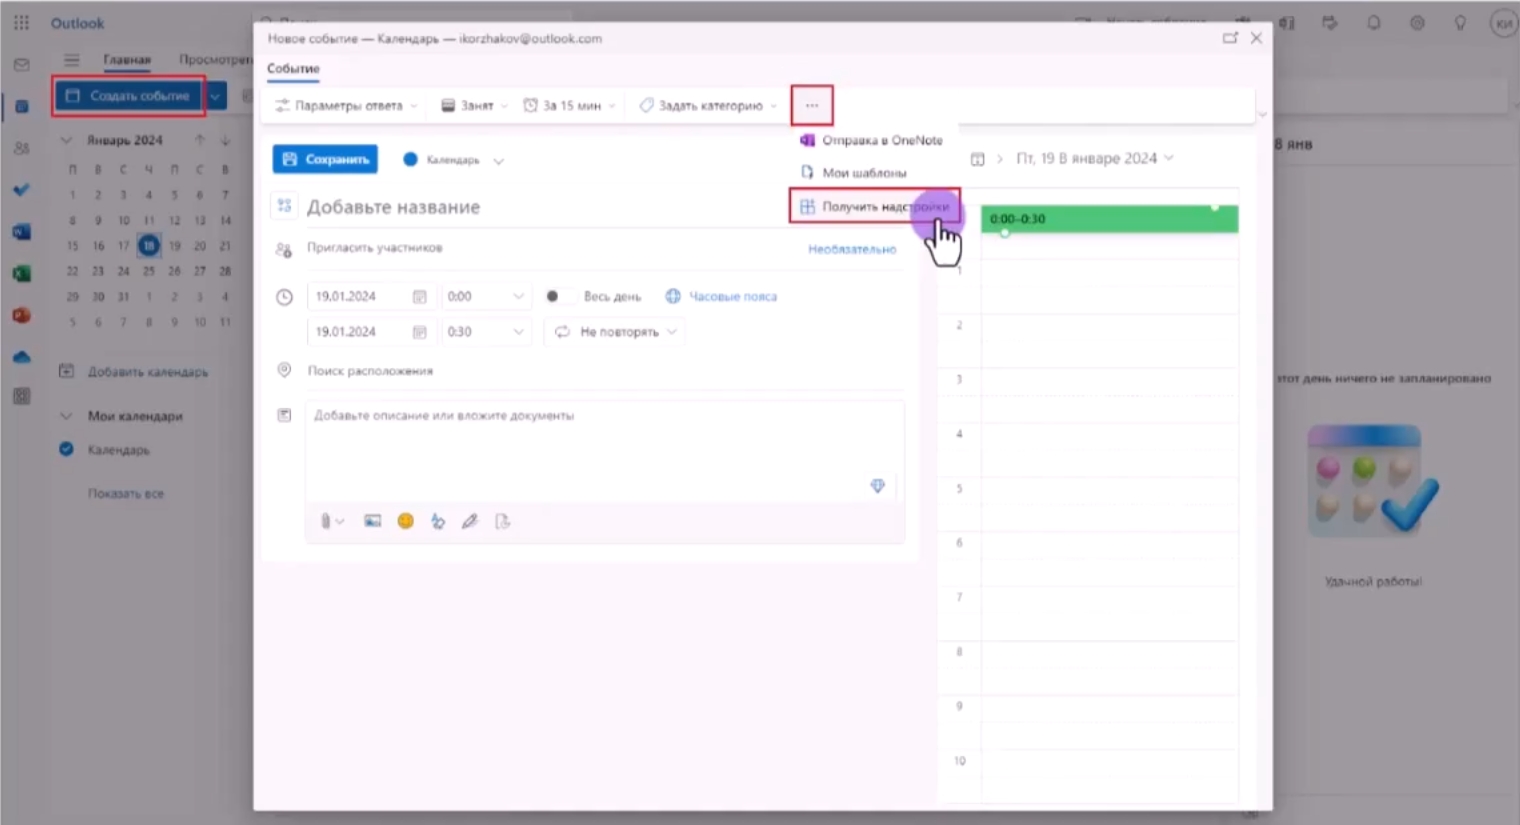Toggle the 'Весь день' all-day switch
The width and height of the screenshot is (1520, 825).
(x=558, y=296)
